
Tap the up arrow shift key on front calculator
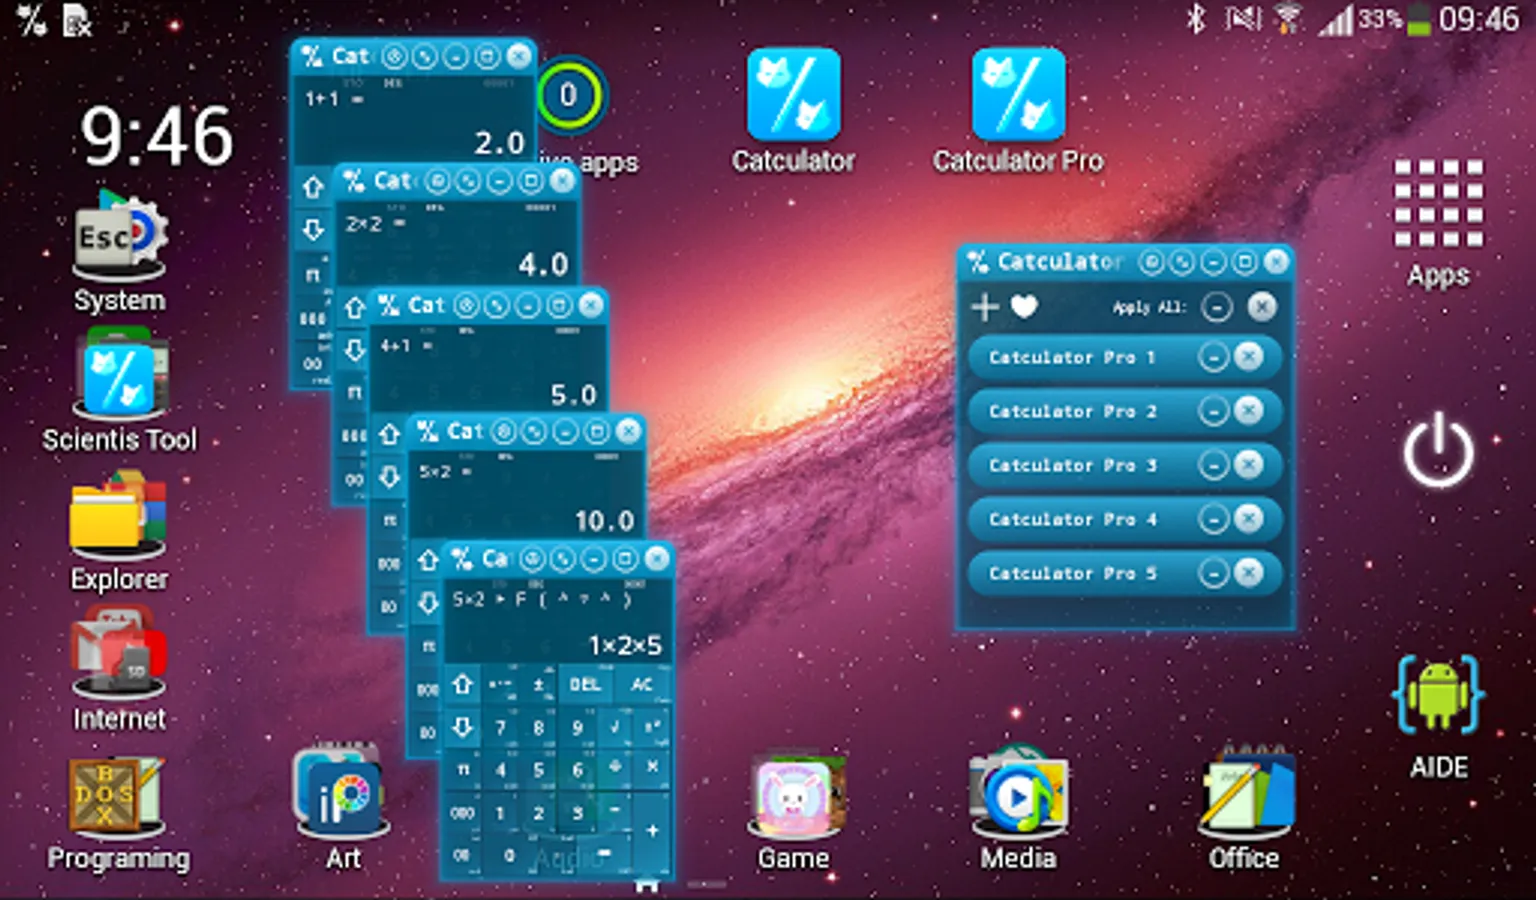(x=463, y=685)
